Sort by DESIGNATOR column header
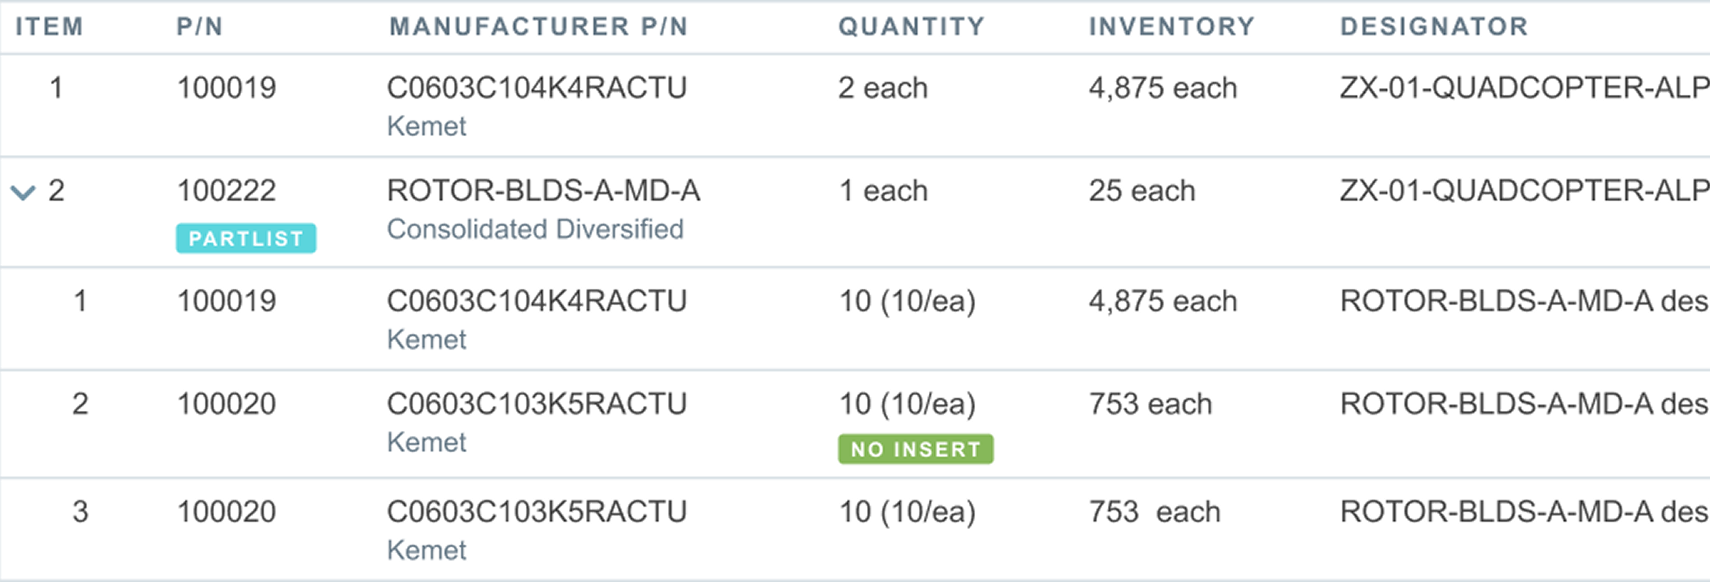This screenshot has width=1710, height=582. point(1434,26)
